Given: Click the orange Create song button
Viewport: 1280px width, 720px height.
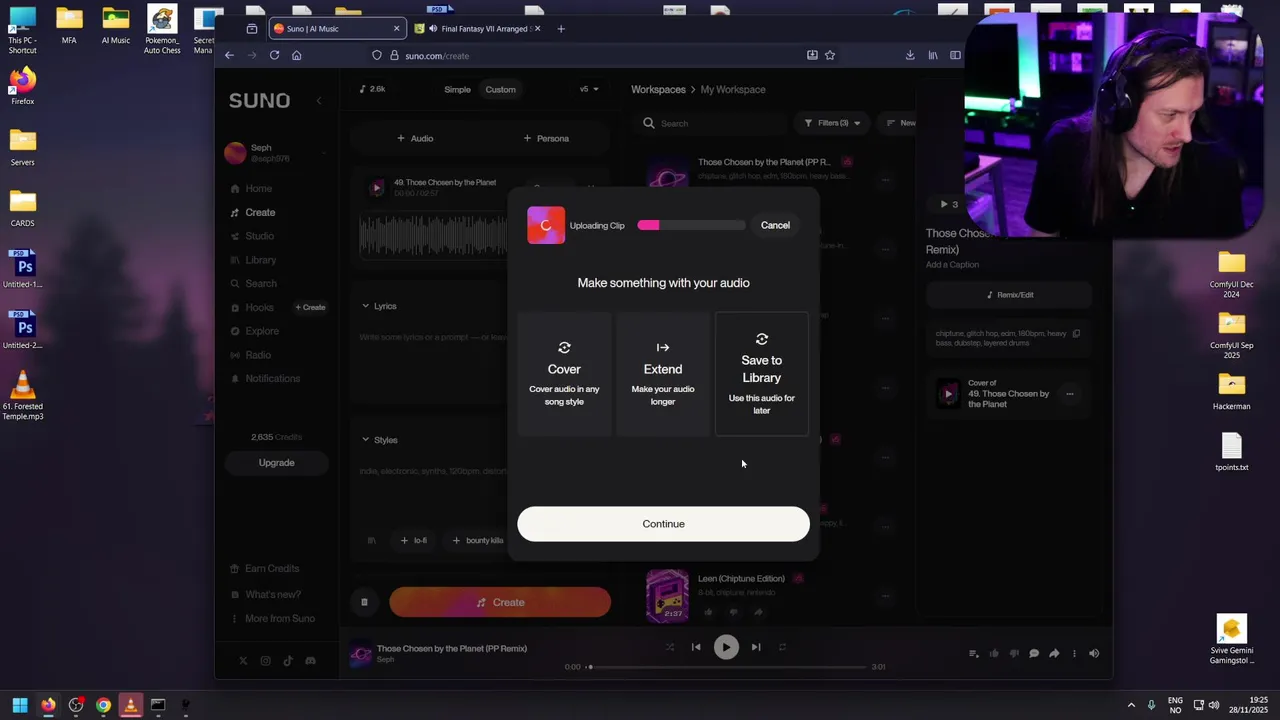Looking at the screenshot, I should click(500, 602).
